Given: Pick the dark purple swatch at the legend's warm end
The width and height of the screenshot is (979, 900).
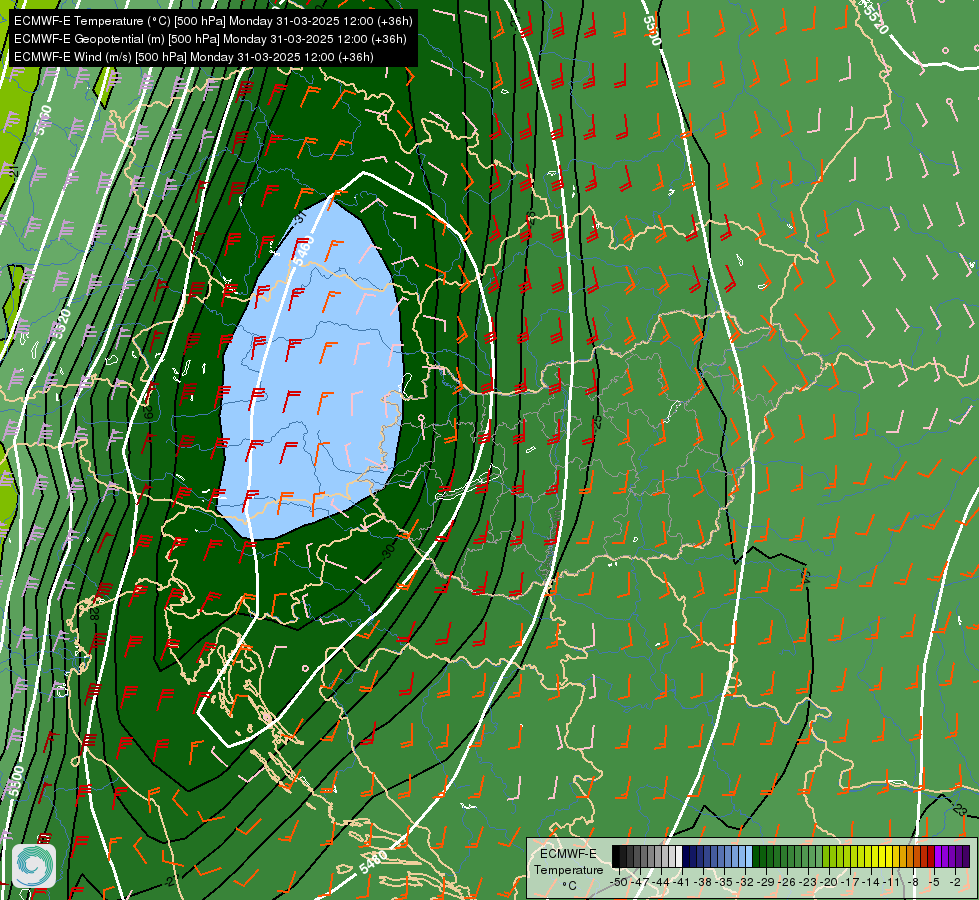Looking at the screenshot, I should click(x=966, y=856).
